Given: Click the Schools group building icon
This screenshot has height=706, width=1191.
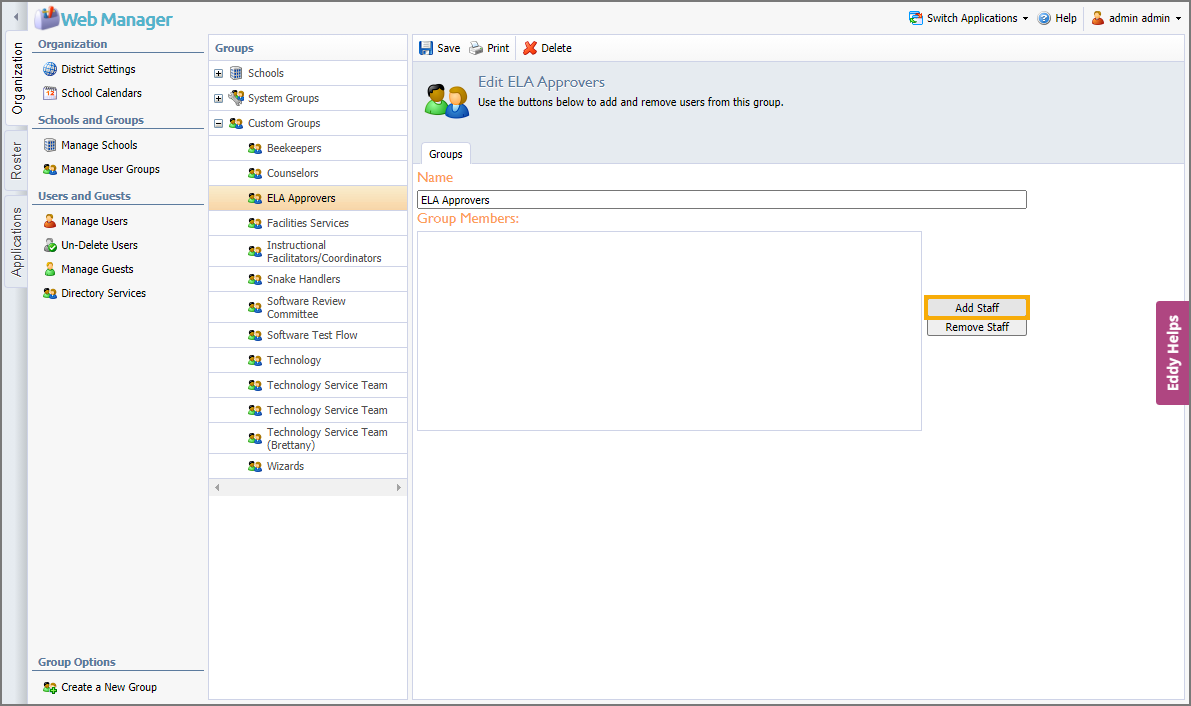Looking at the screenshot, I should (x=236, y=73).
